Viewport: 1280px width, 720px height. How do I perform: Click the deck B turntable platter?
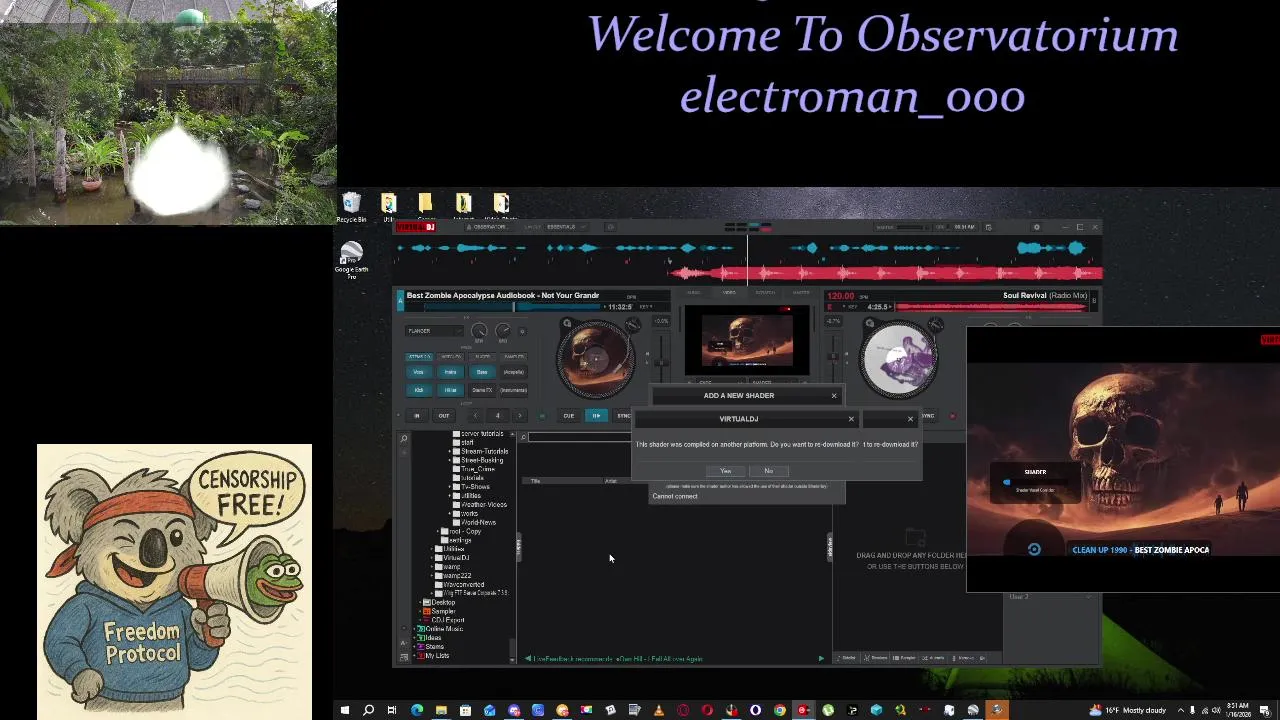(899, 358)
